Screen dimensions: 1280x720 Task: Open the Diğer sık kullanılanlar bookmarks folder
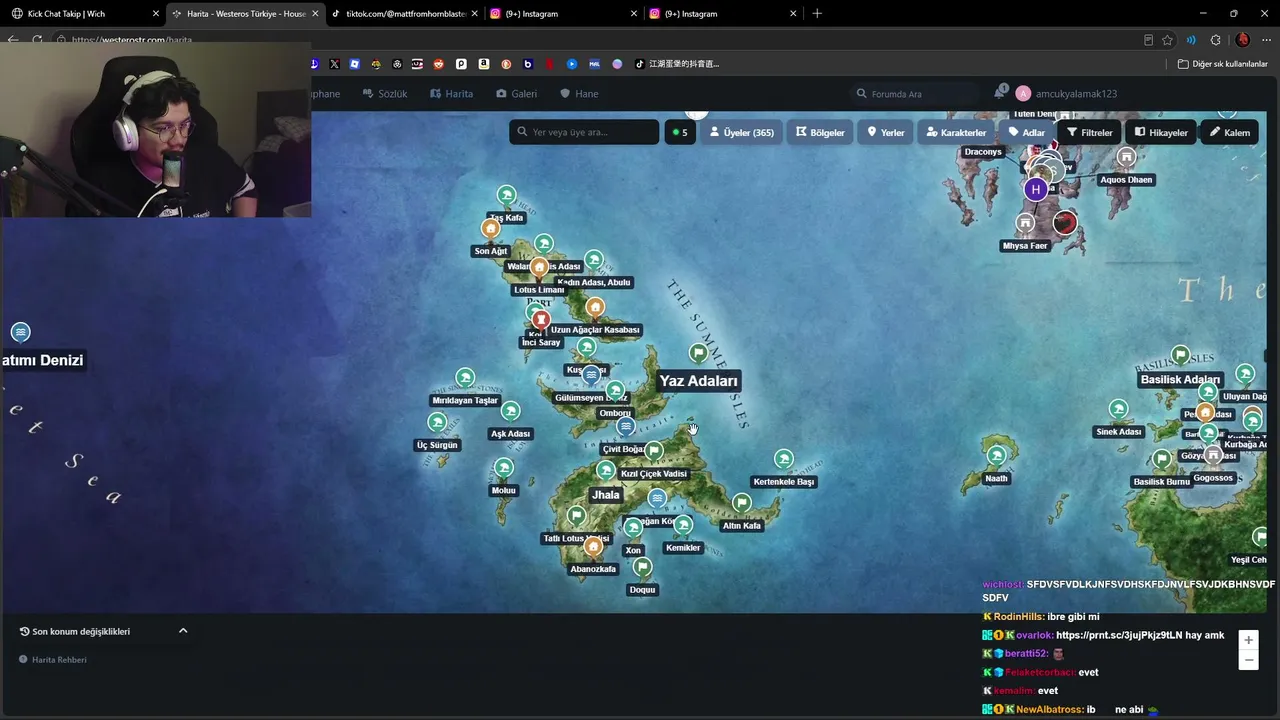click(1223, 64)
